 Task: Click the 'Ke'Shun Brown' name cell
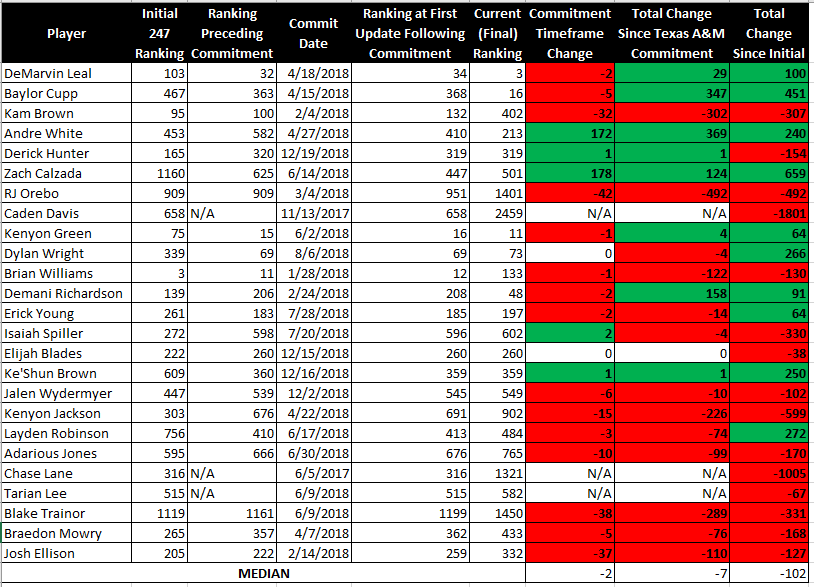66,373
